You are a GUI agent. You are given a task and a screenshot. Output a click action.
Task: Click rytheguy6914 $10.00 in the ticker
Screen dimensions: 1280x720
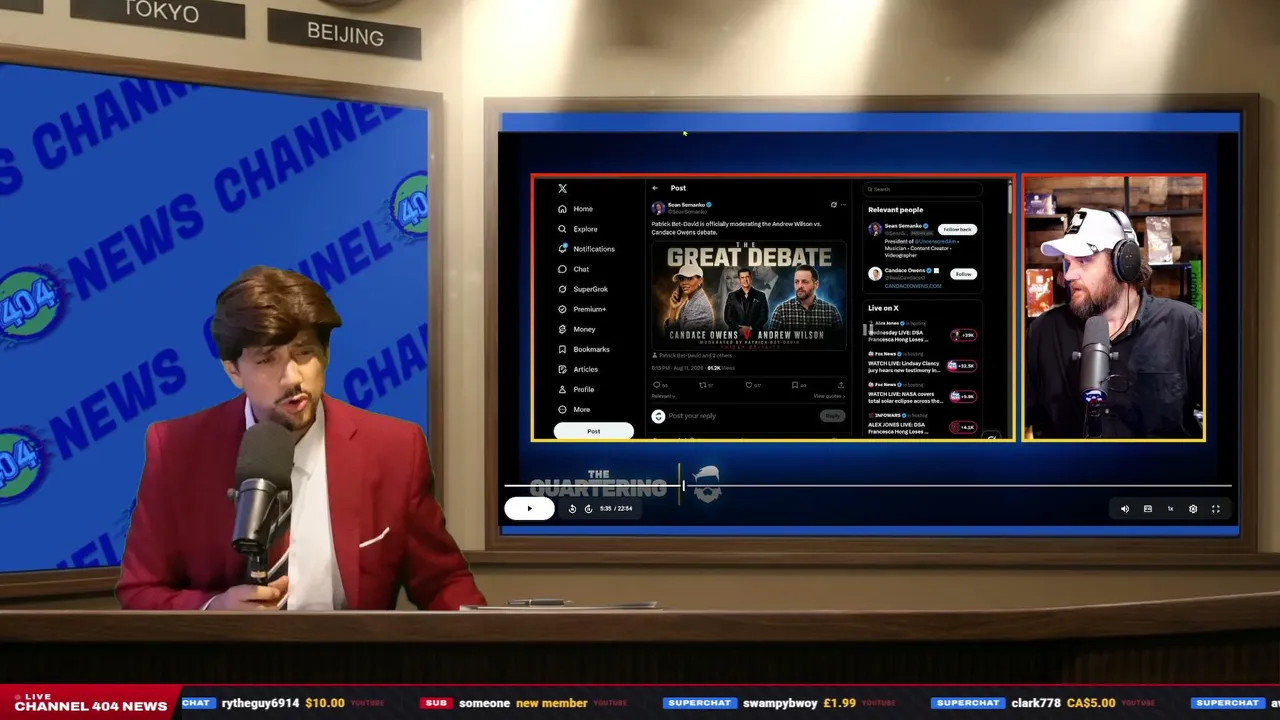click(x=283, y=703)
